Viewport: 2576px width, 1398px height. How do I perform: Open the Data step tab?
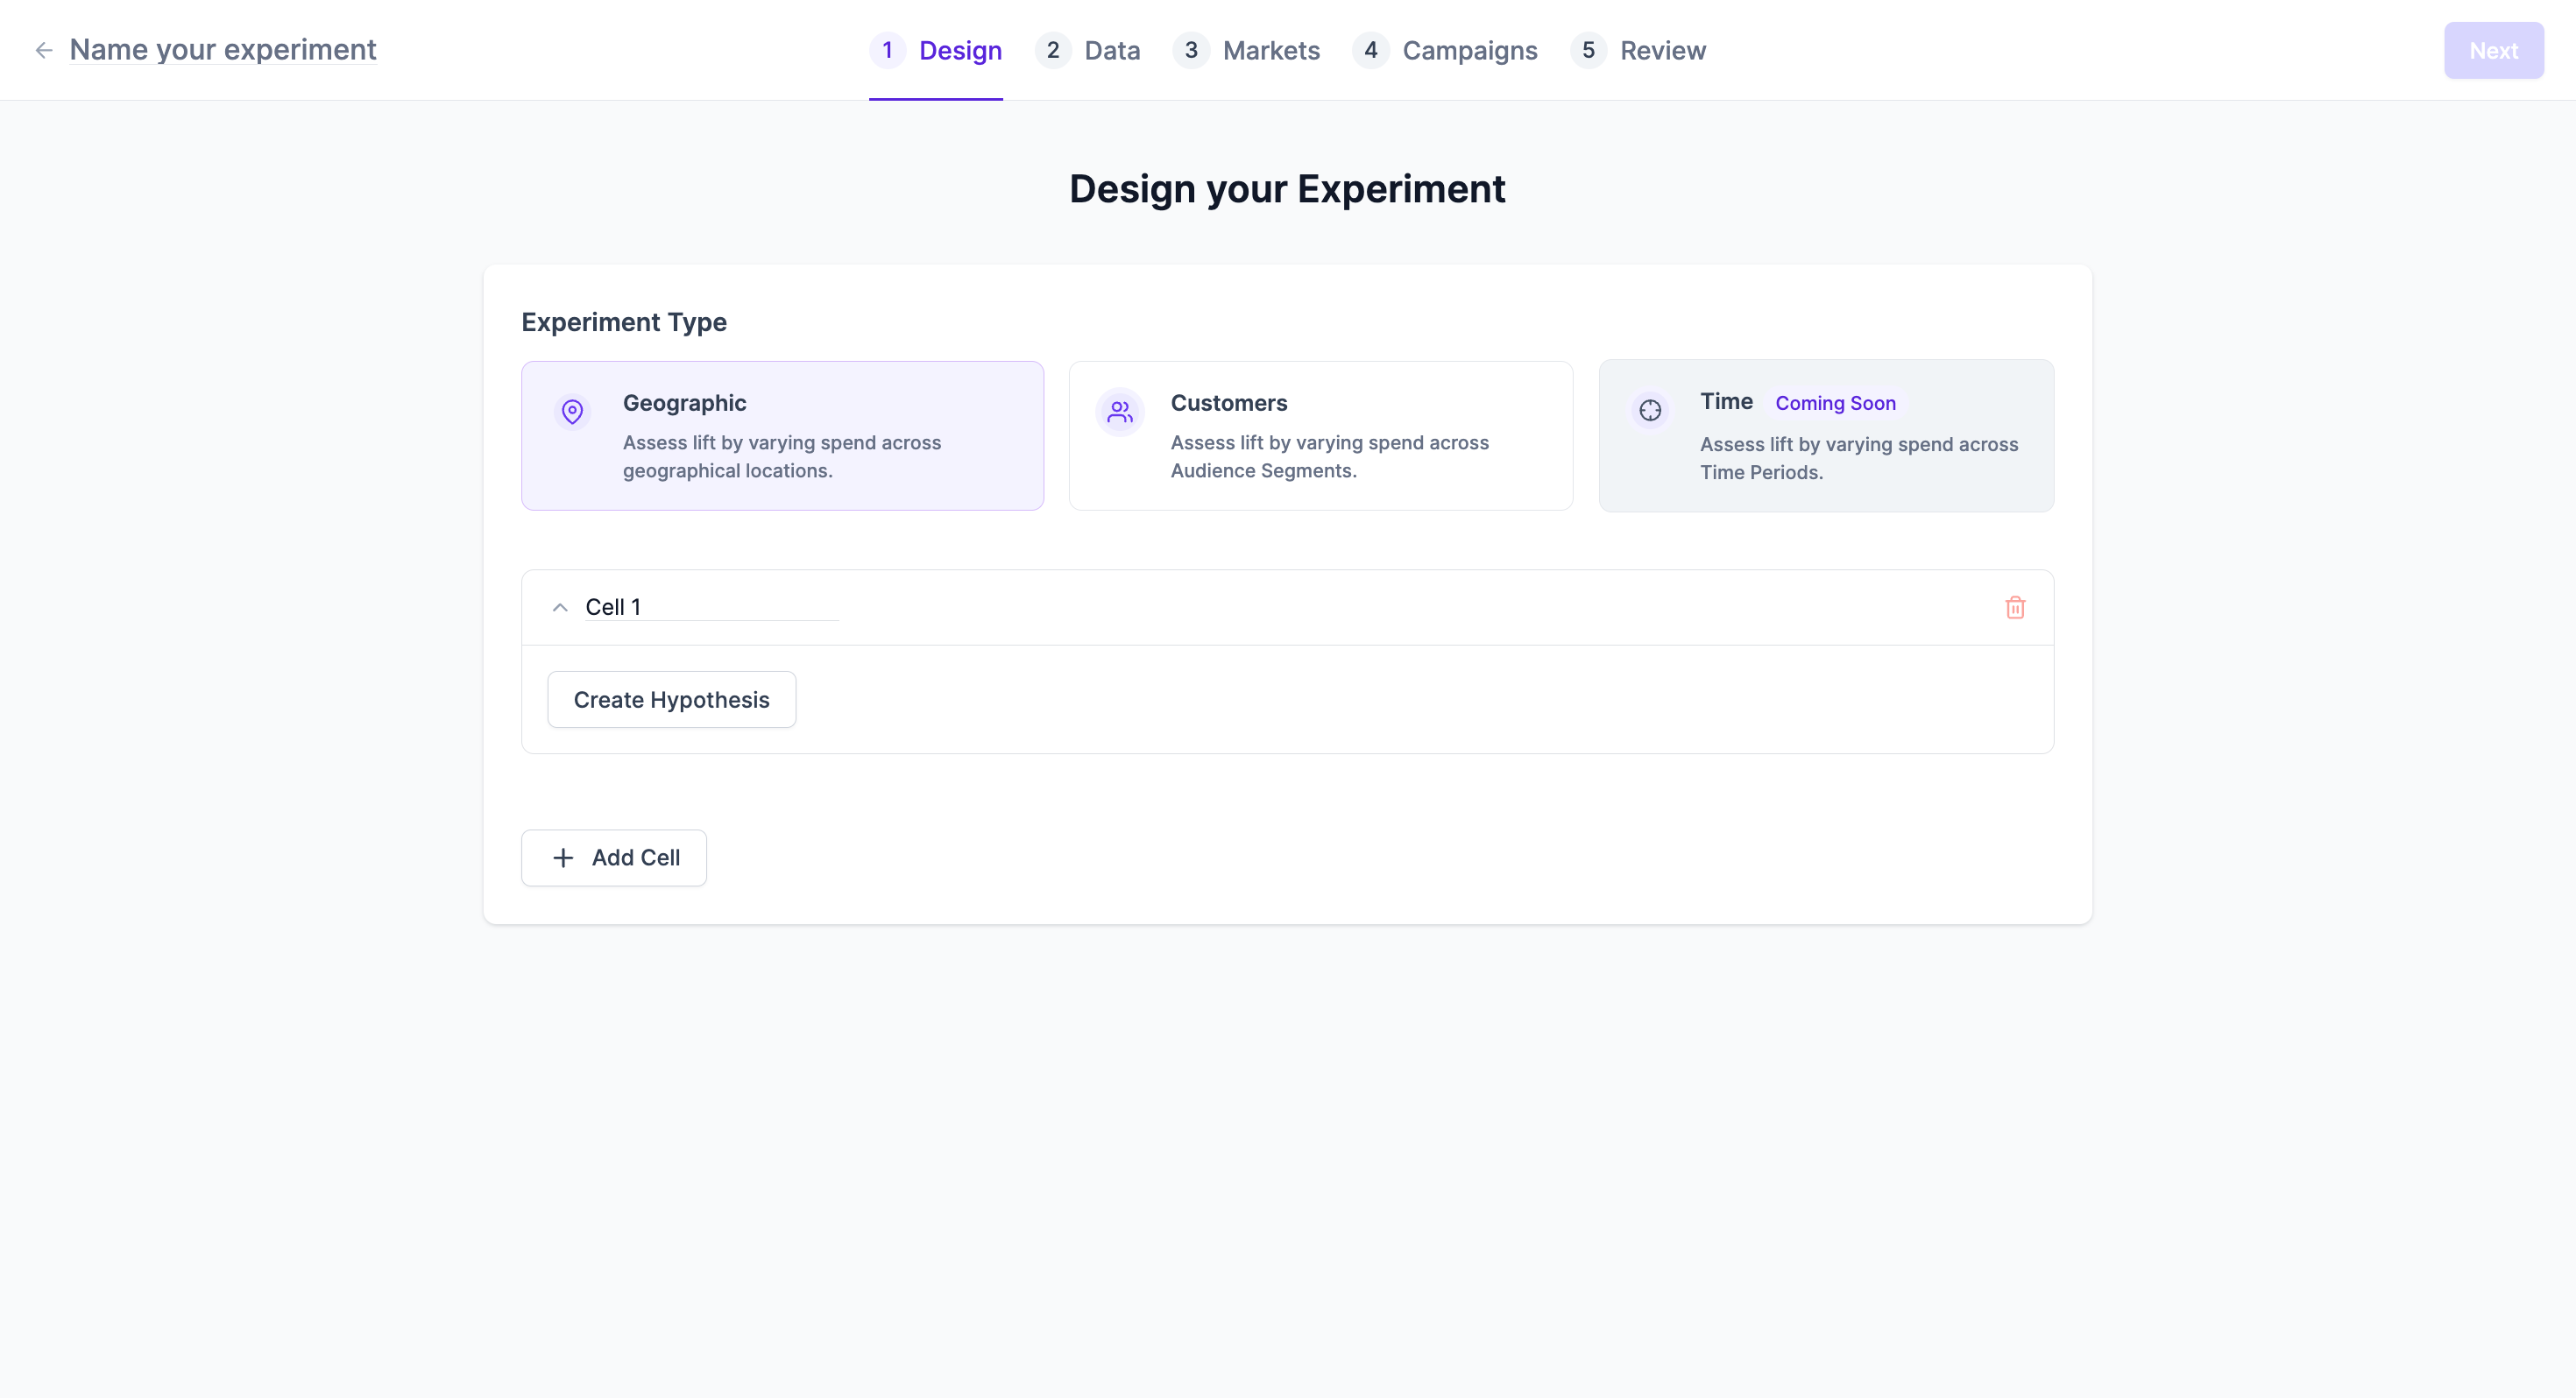coord(1111,50)
